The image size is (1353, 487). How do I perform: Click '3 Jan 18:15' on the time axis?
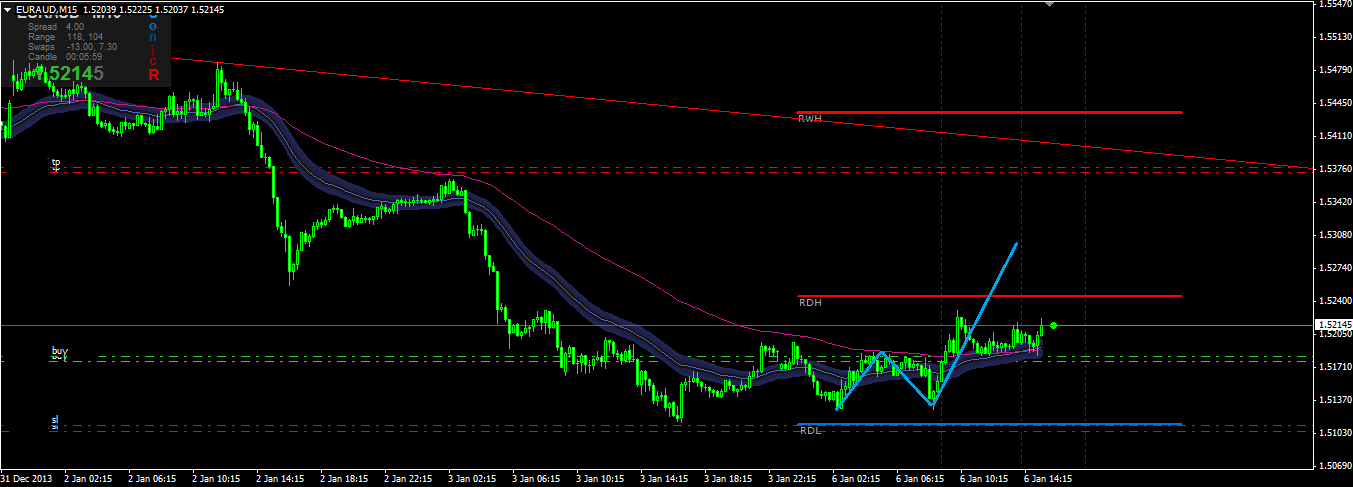(x=730, y=478)
